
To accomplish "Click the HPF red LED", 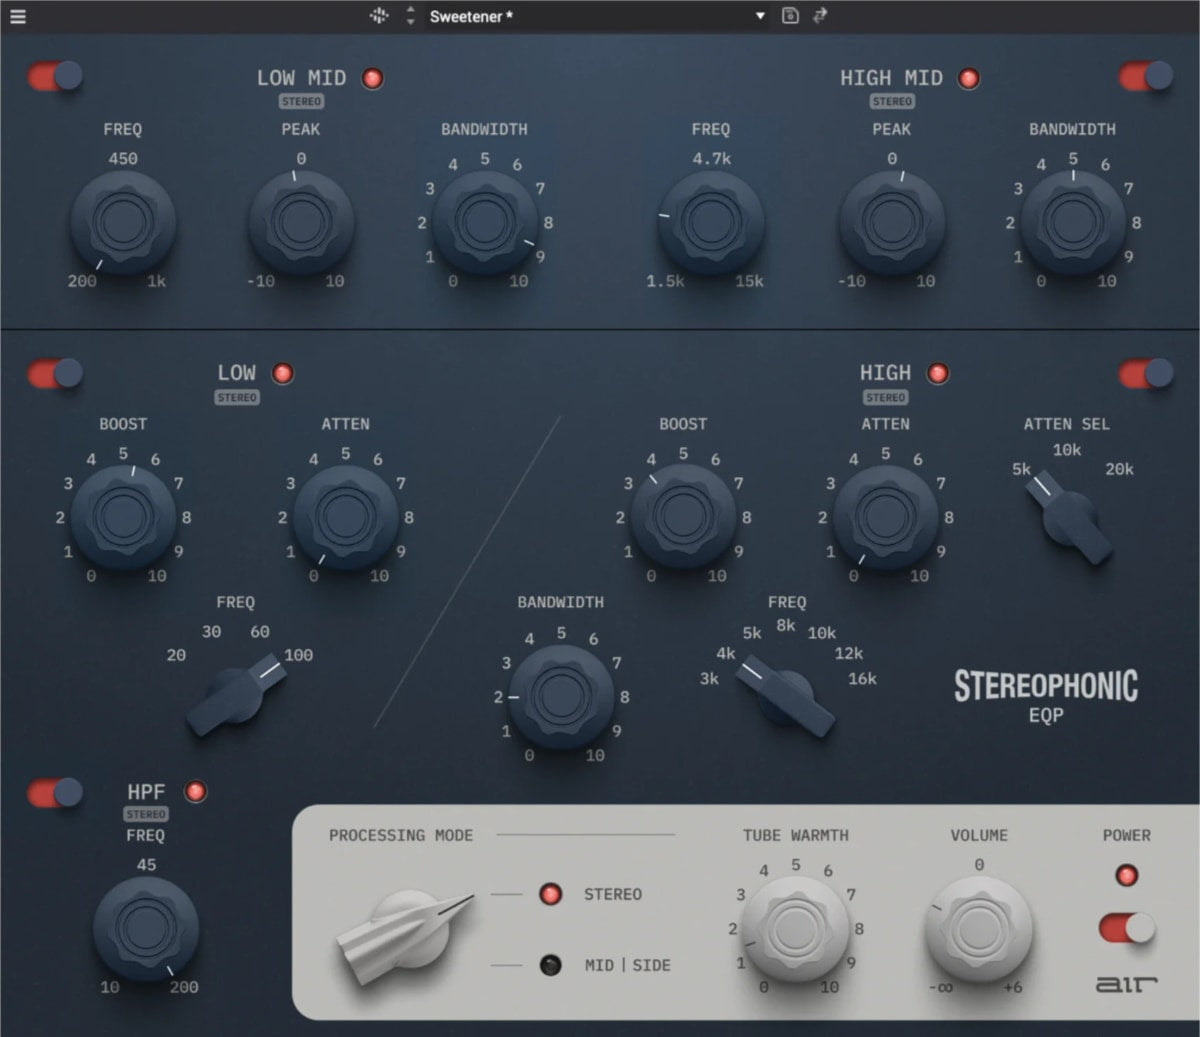I will click(x=195, y=792).
